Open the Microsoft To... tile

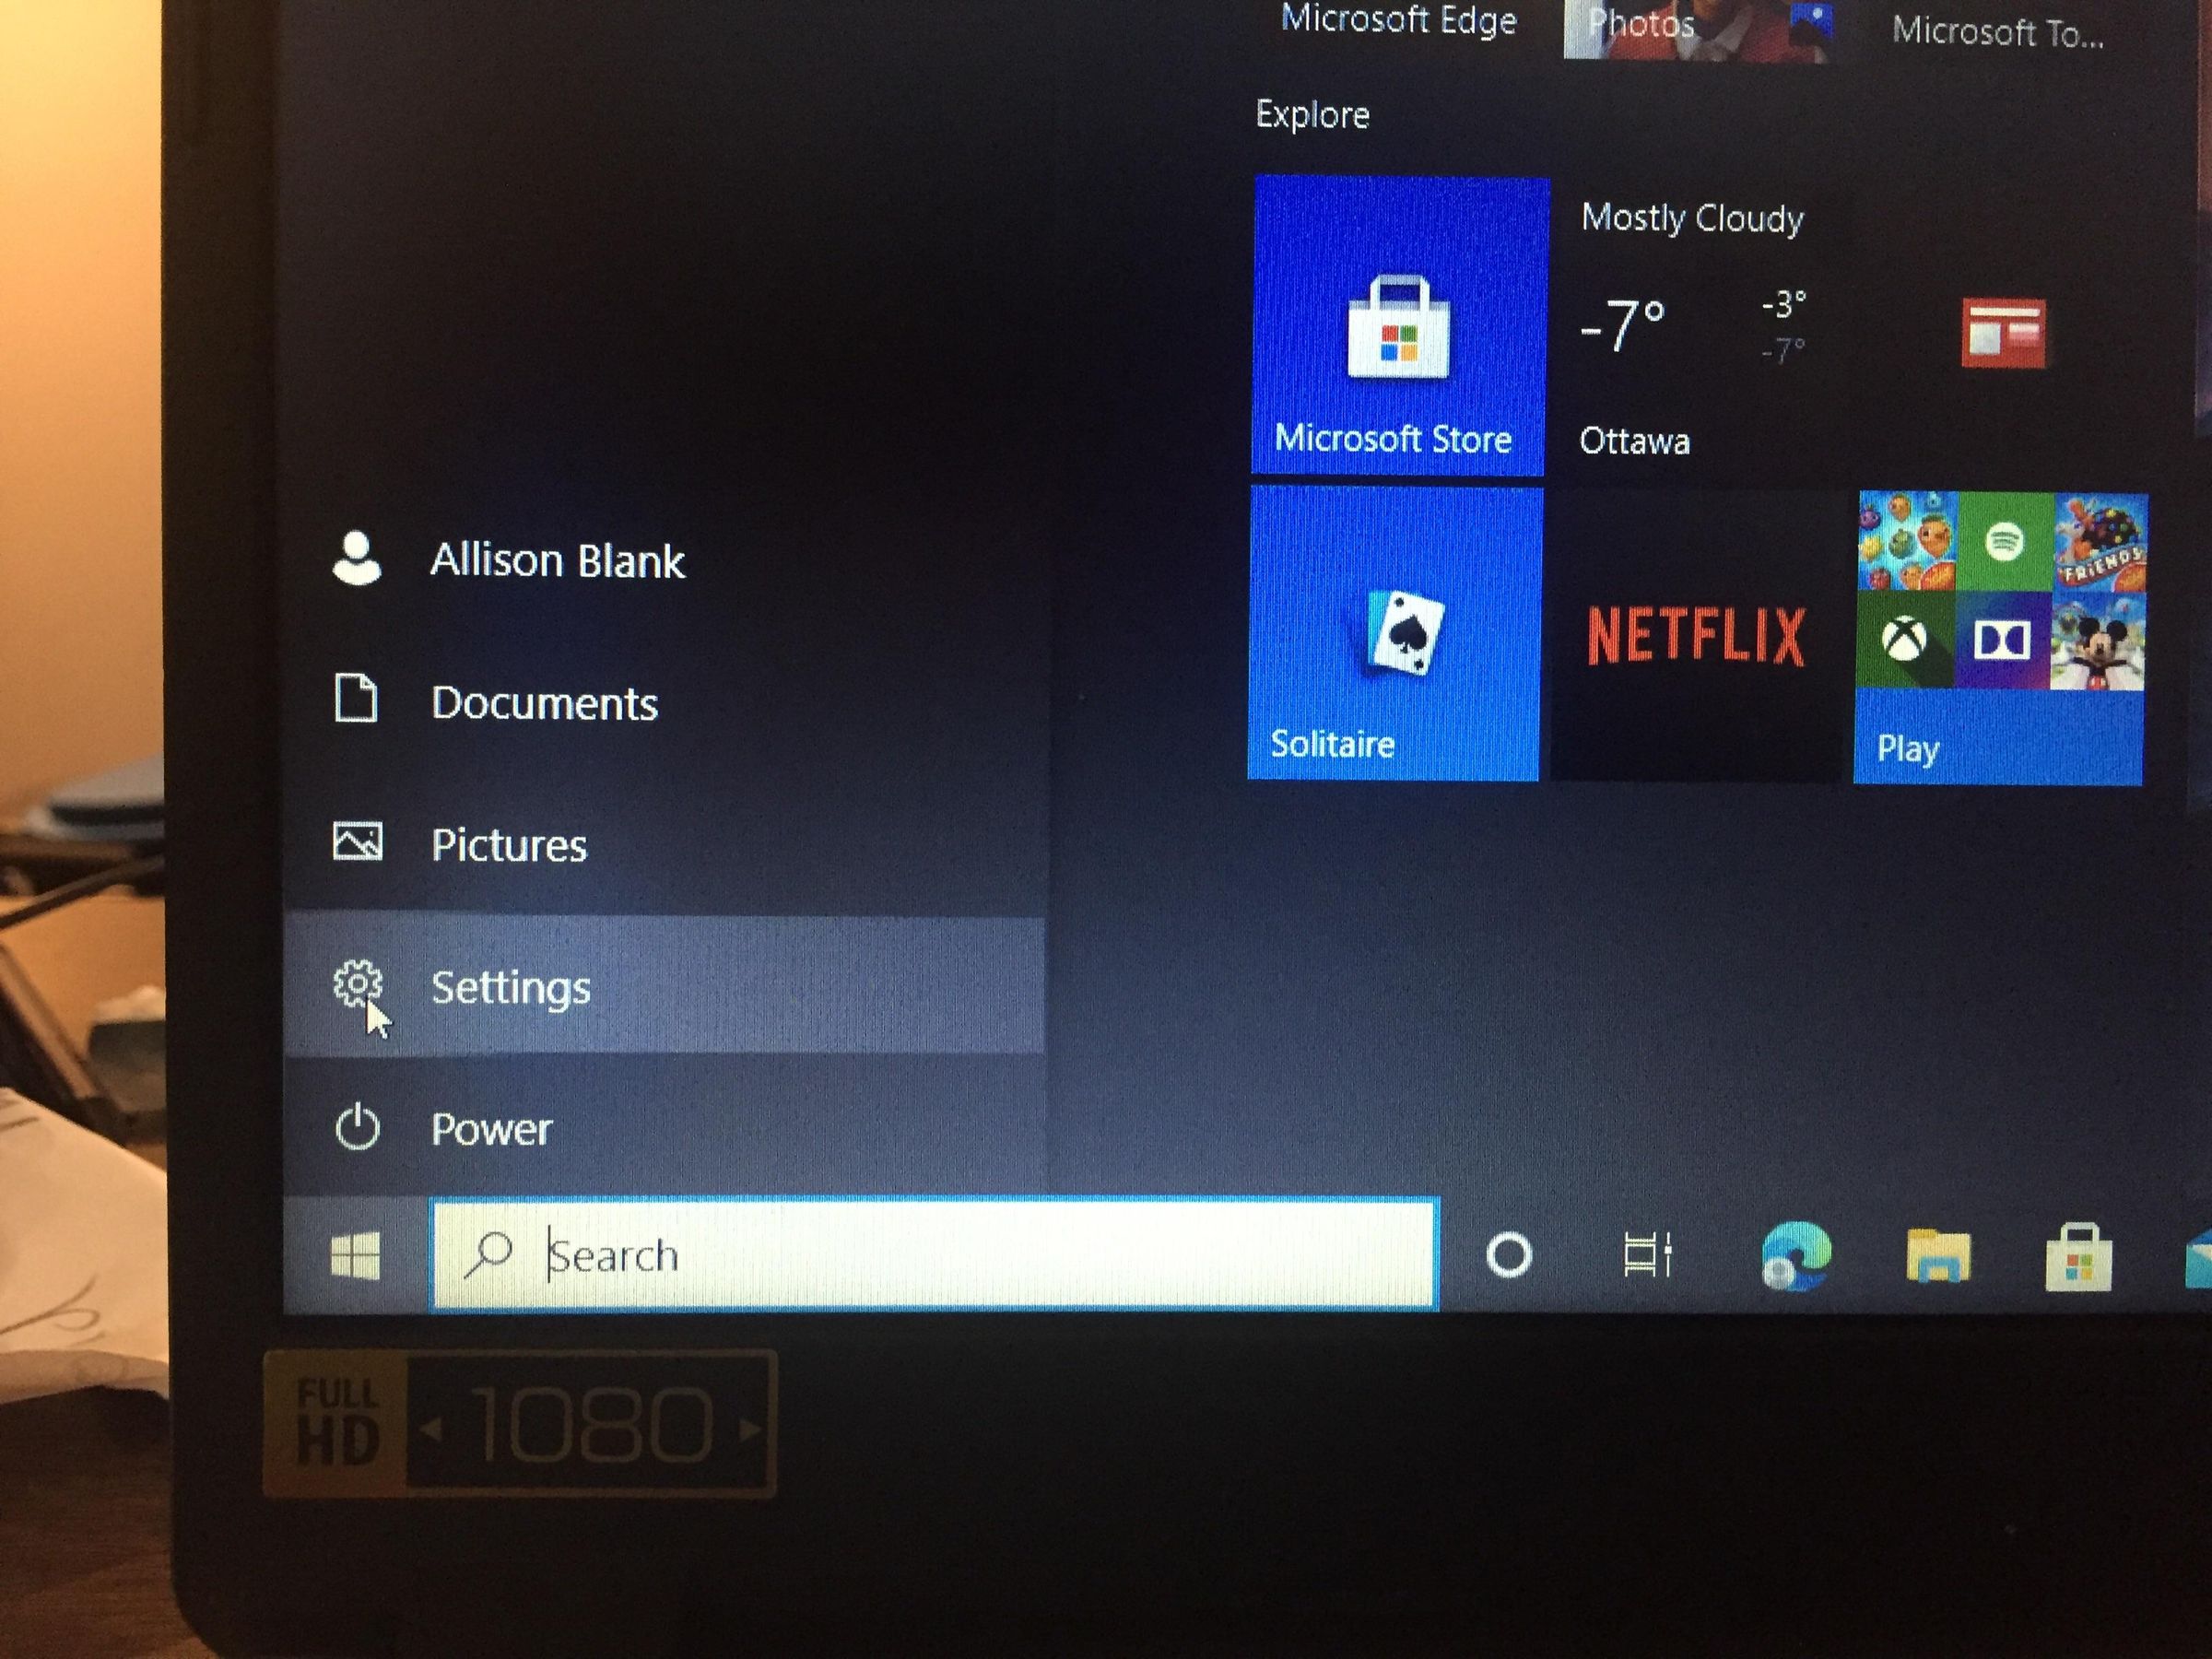(1998, 32)
